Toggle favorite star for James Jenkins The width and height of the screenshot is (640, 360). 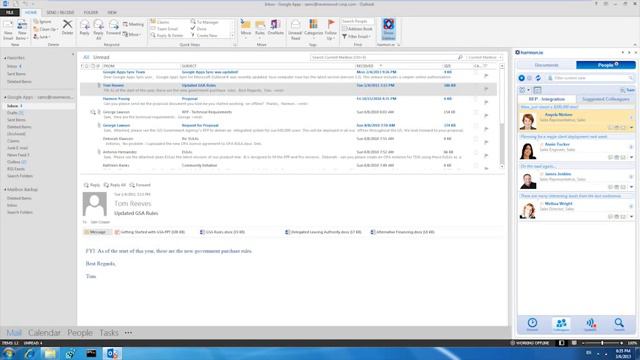click(x=542, y=174)
